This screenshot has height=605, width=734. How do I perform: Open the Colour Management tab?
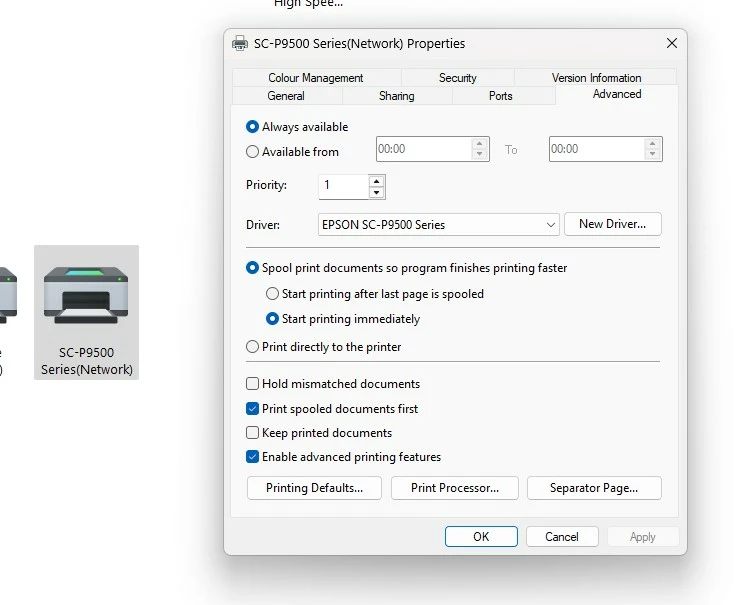(316, 77)
